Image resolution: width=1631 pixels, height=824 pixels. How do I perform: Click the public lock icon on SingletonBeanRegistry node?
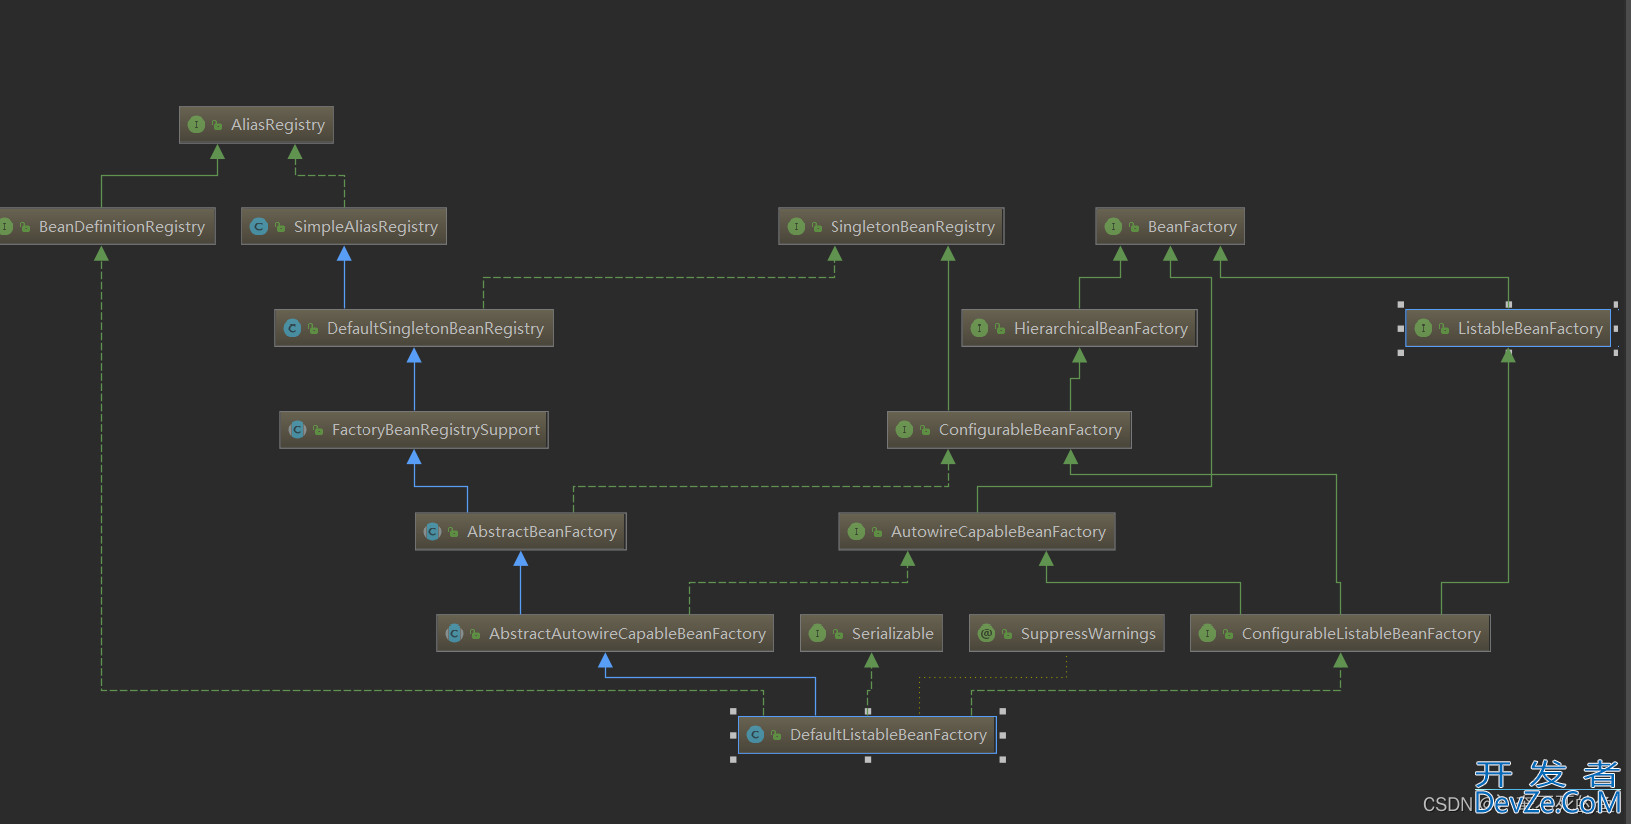(817, 228)
